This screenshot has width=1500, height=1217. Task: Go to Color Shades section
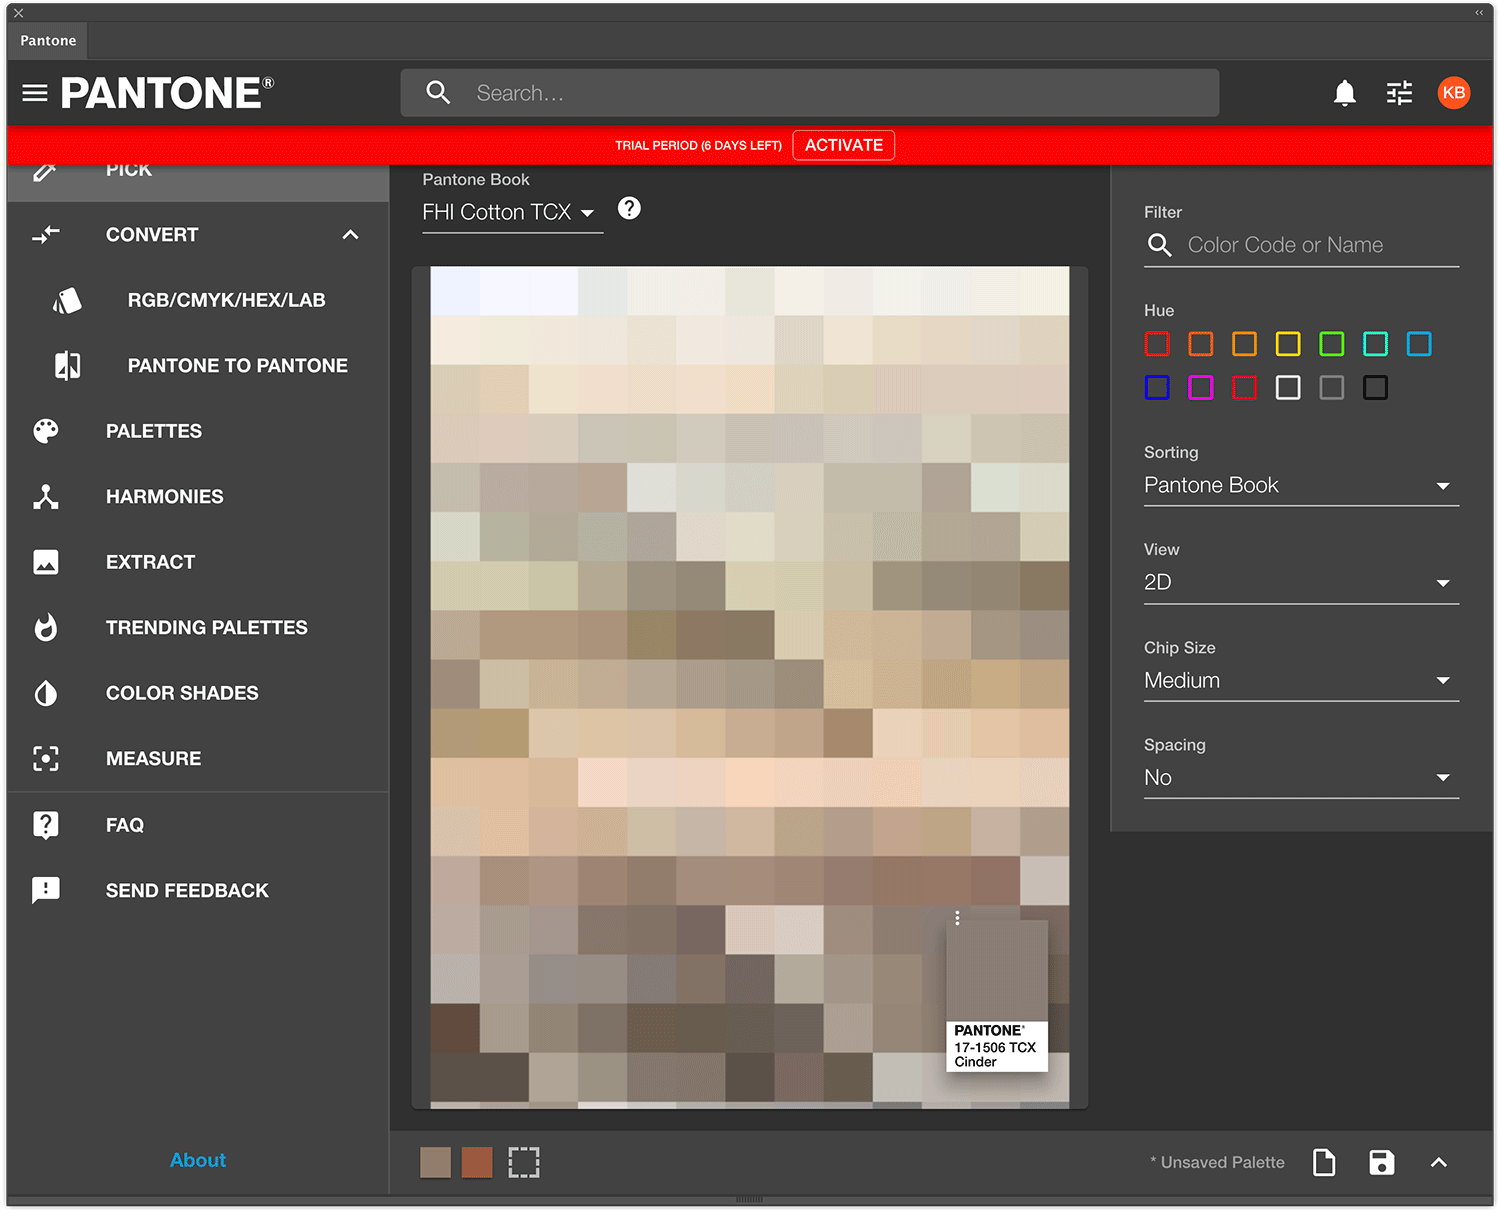pyautogui.click(x=182, y=693)
